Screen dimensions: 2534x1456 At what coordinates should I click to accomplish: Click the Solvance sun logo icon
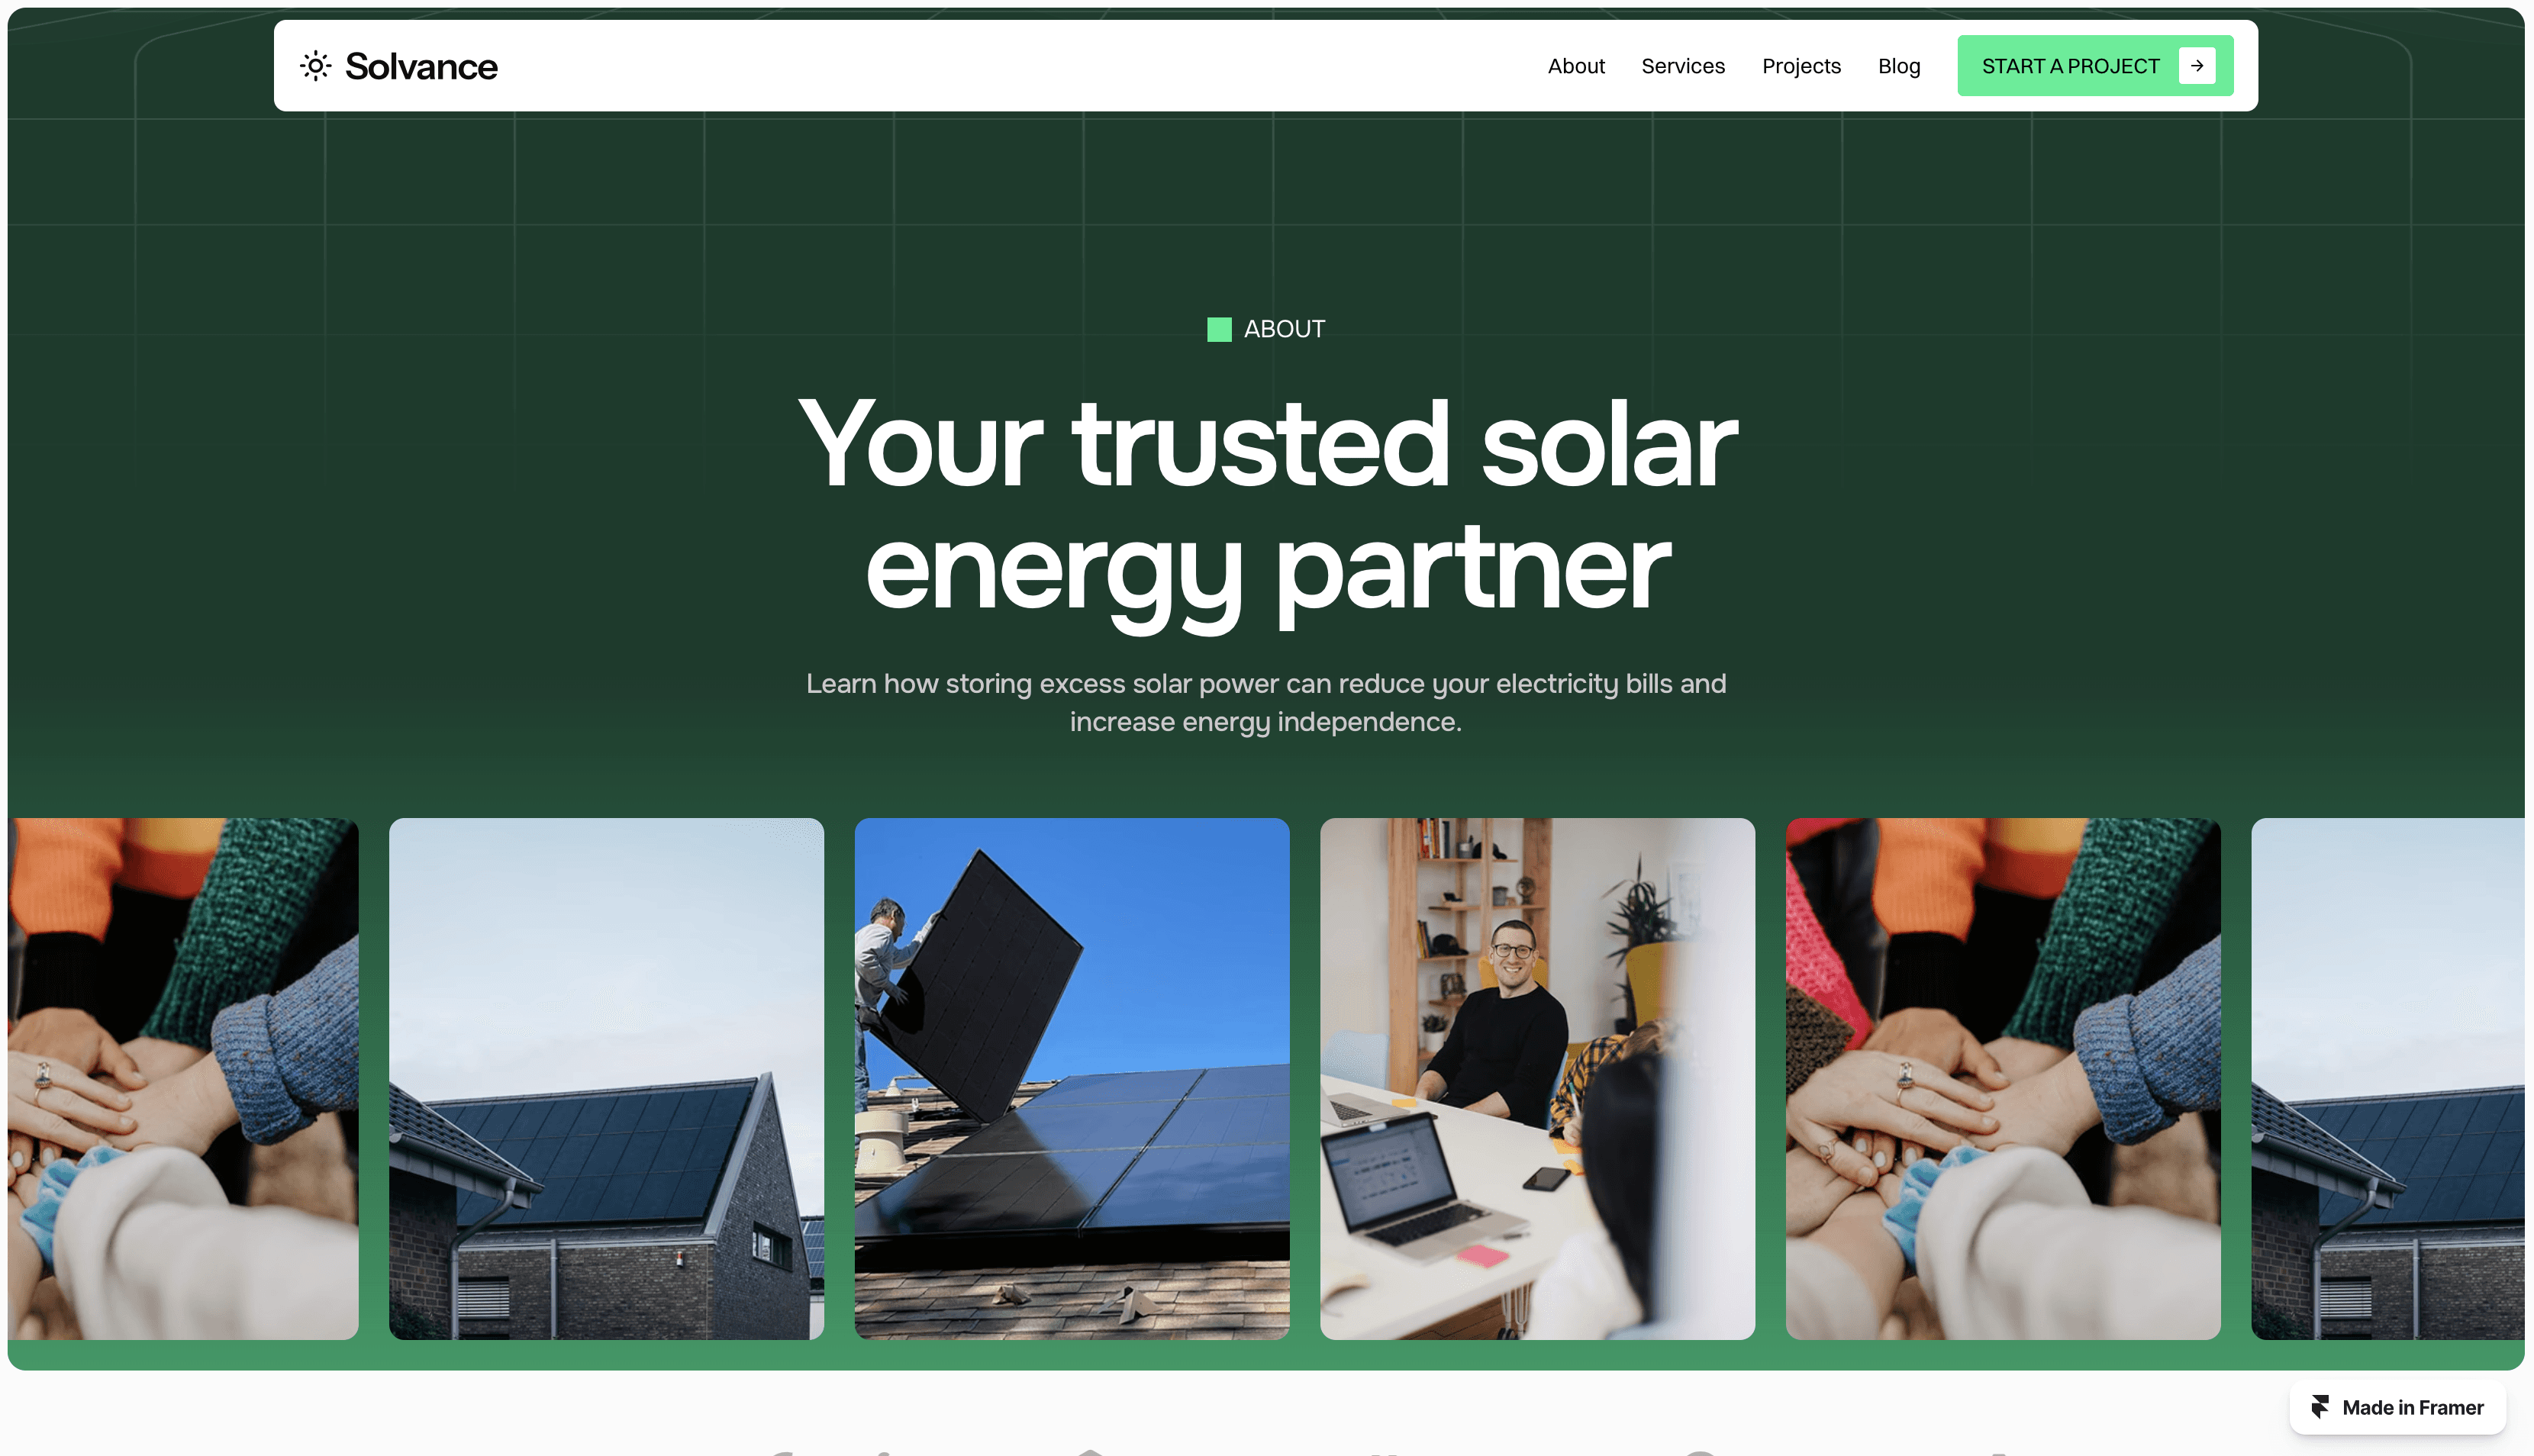tap(315, 66)
